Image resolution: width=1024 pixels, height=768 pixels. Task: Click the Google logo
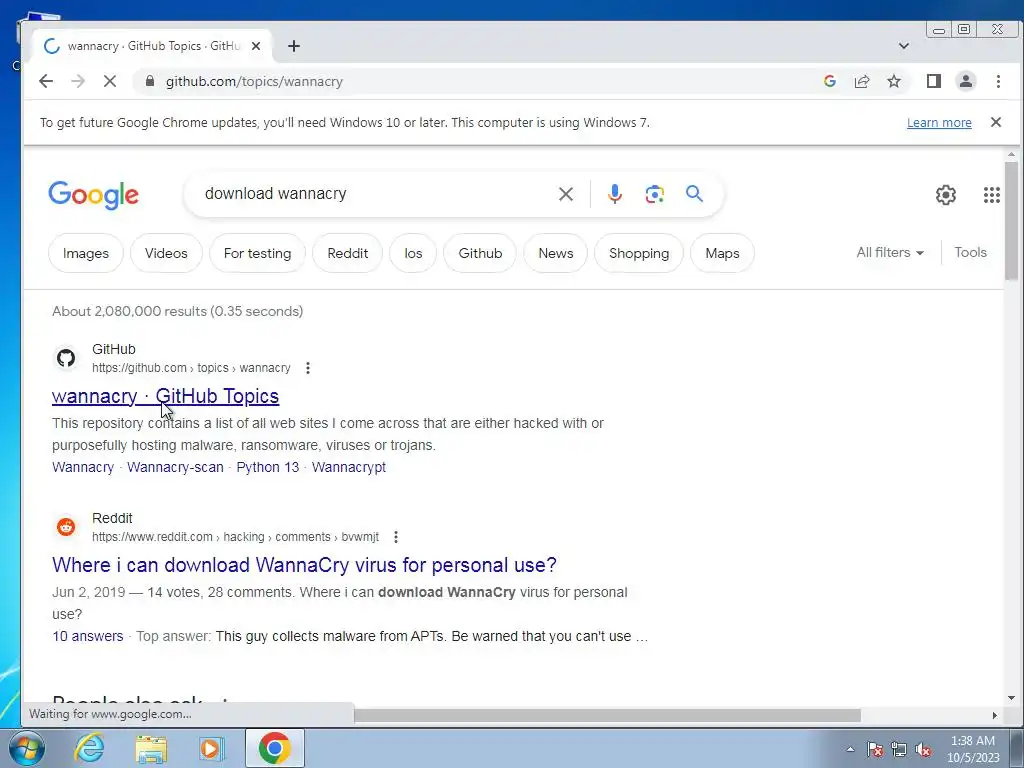(x=93, y=195)
